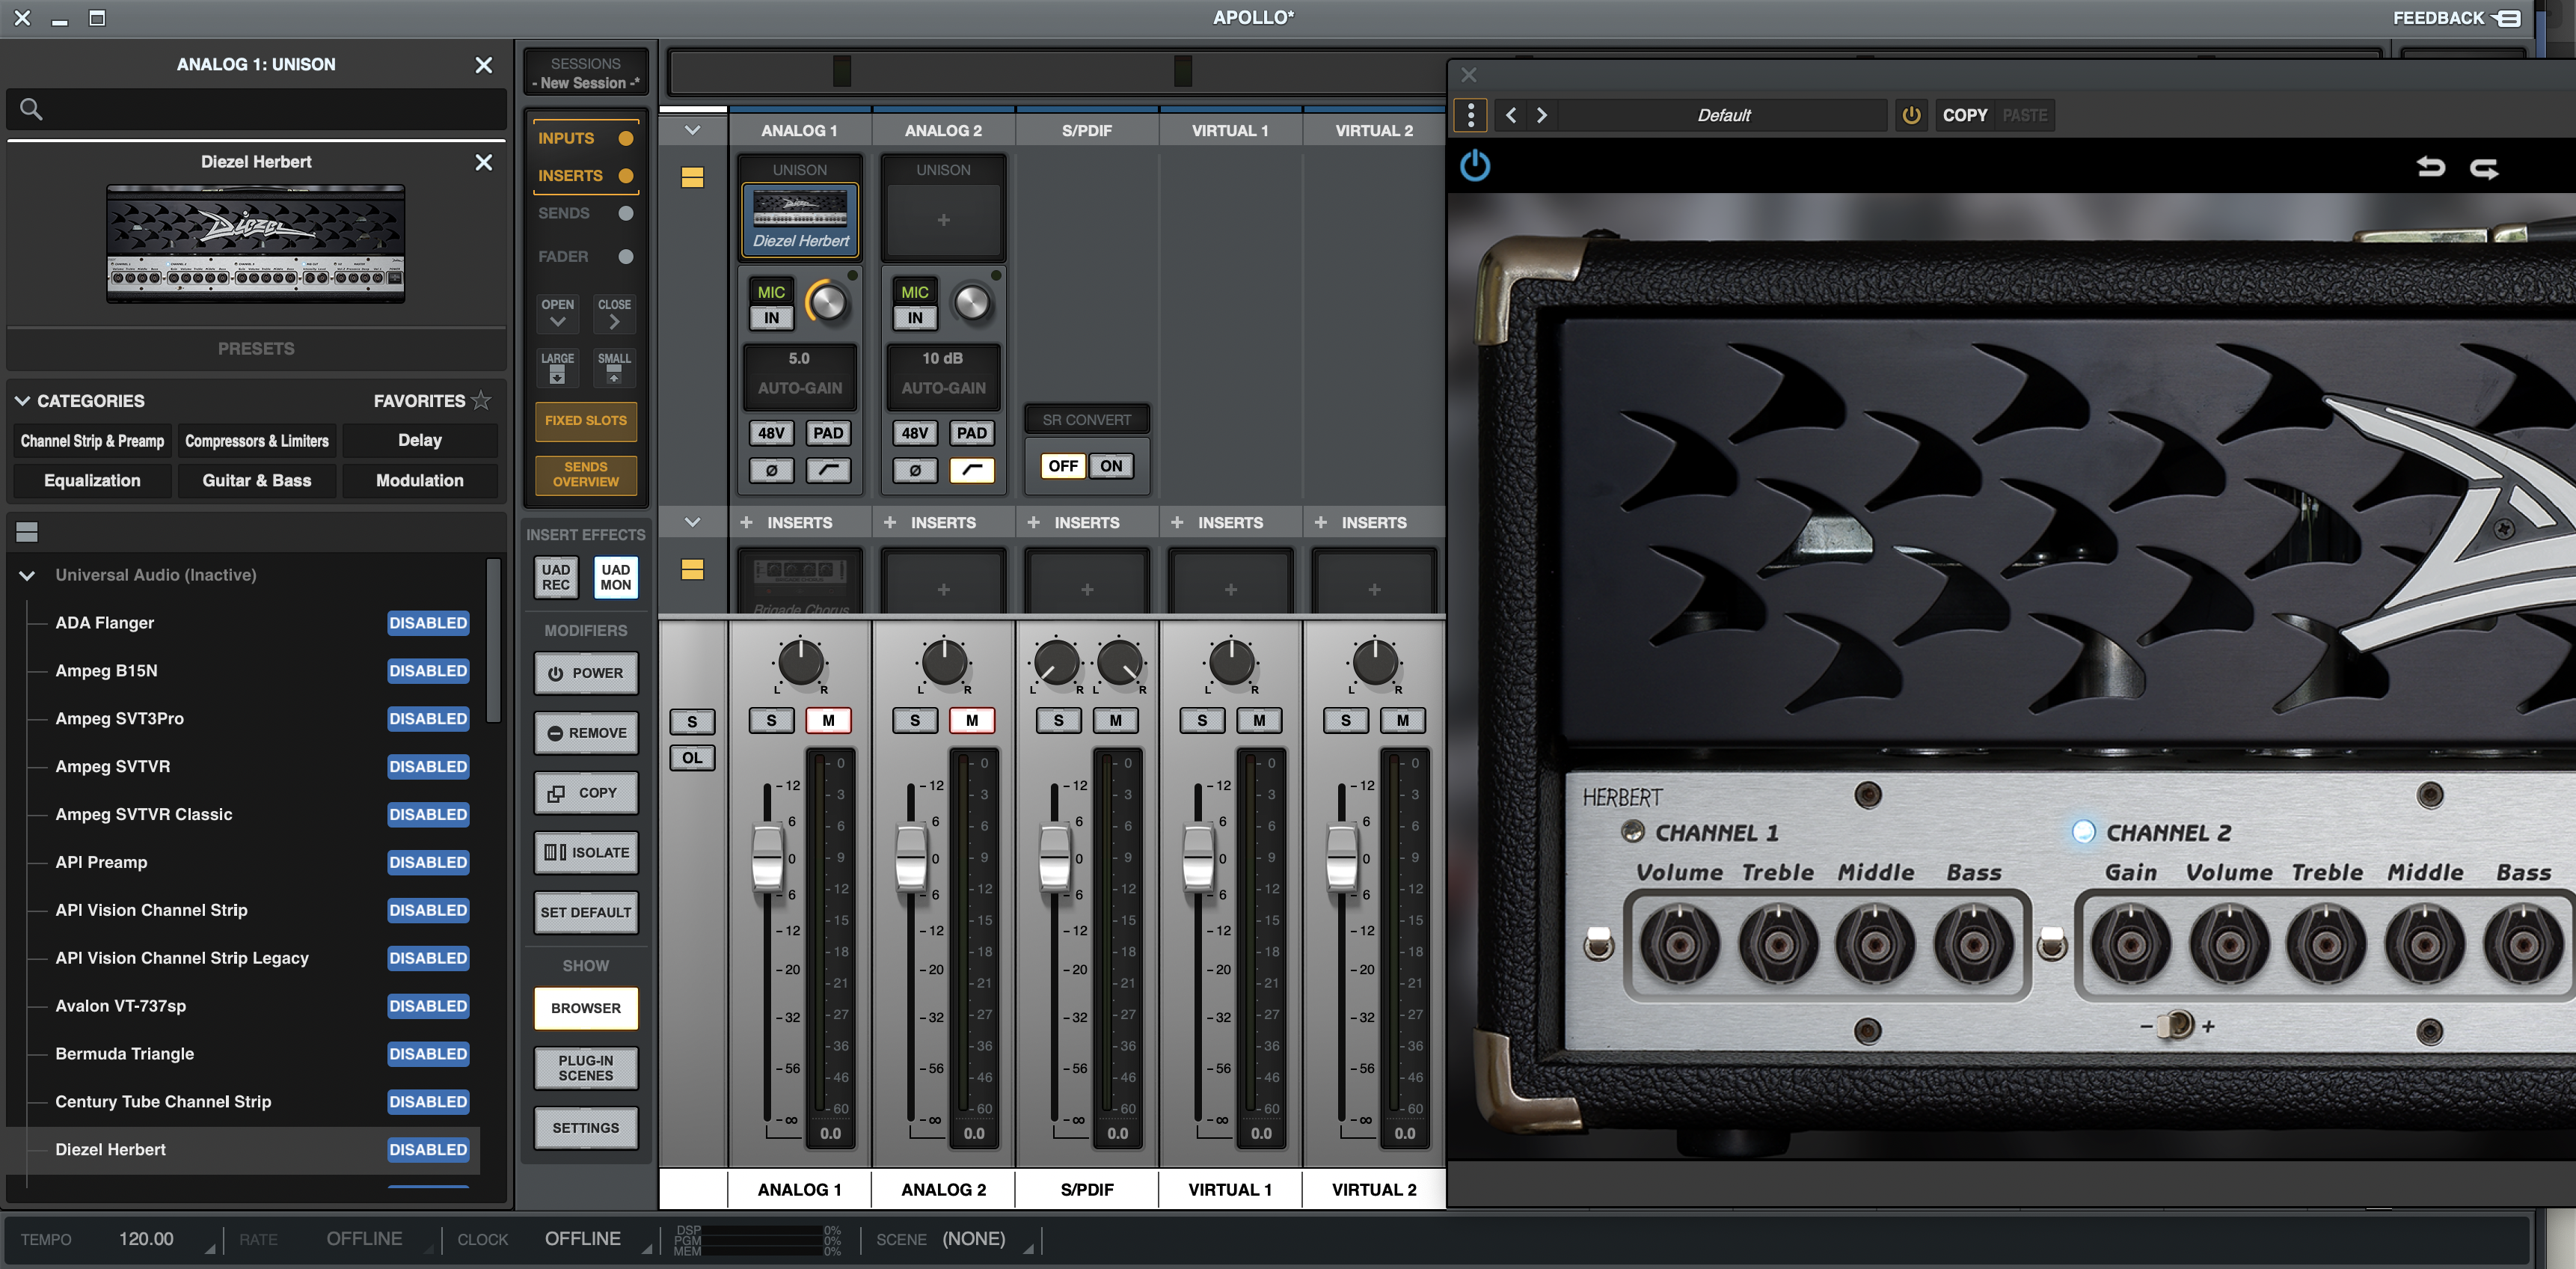
Task: Collapse the Universal Audio plugin list
Action: (27, 575)
